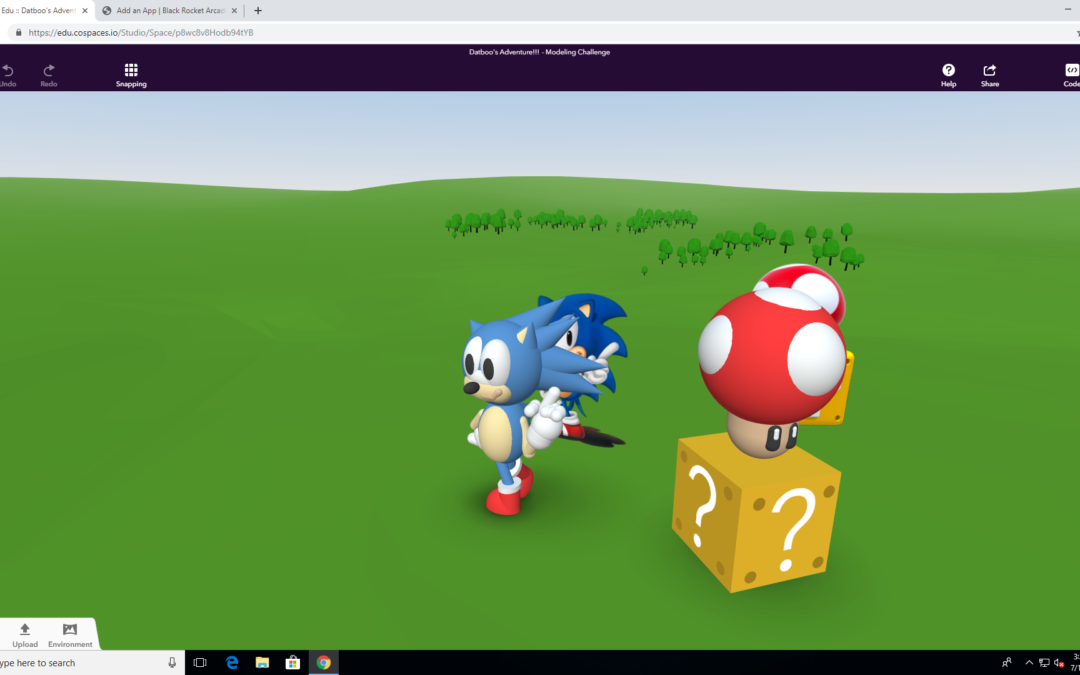Click the Undo button in the toolbar
1080x675 pixels.
click(x=8, y=75)
